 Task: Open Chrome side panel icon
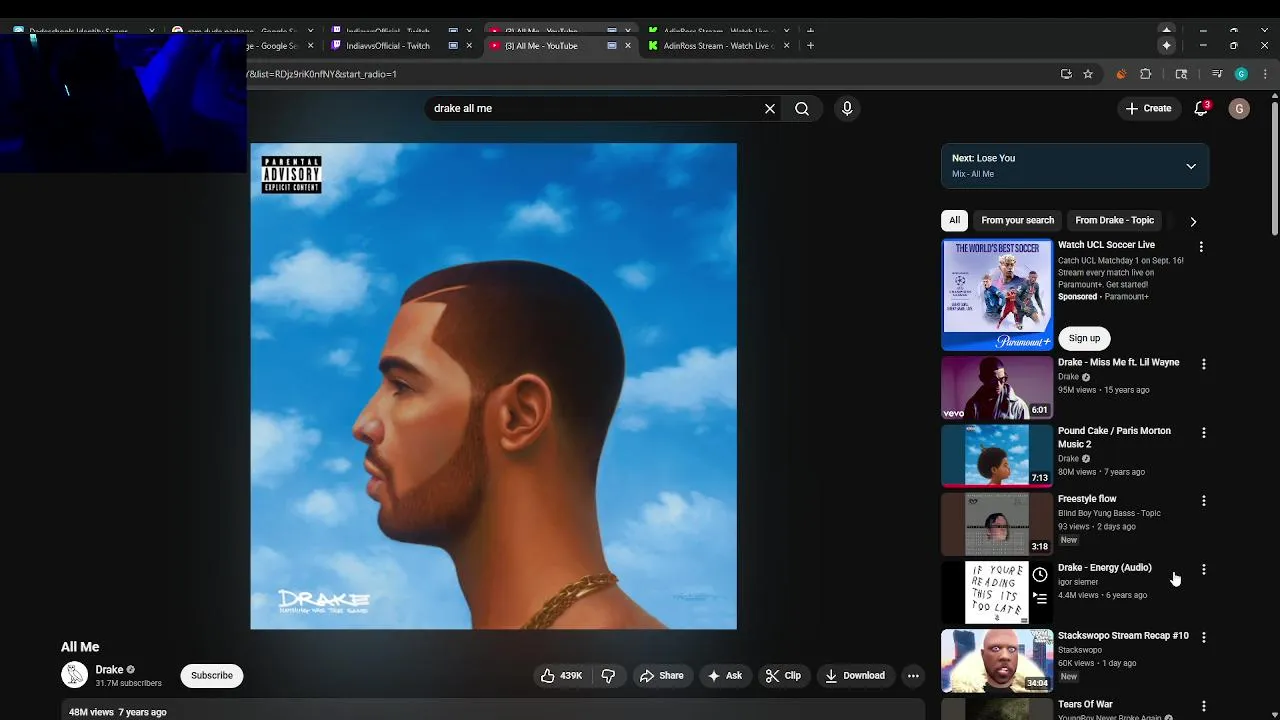coord(1181,74)
